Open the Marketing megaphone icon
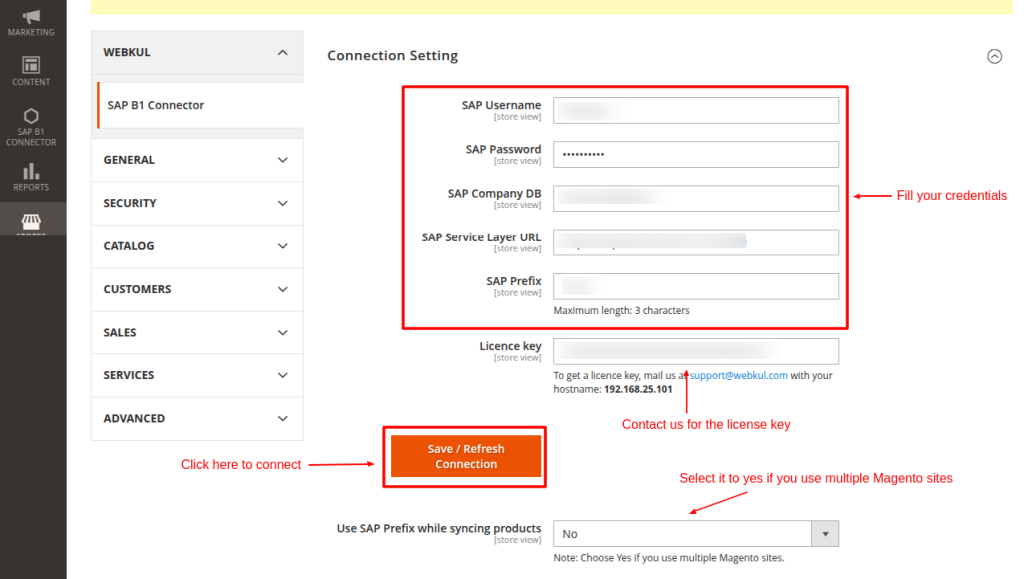1024x579 pixels. pos(31,17)
